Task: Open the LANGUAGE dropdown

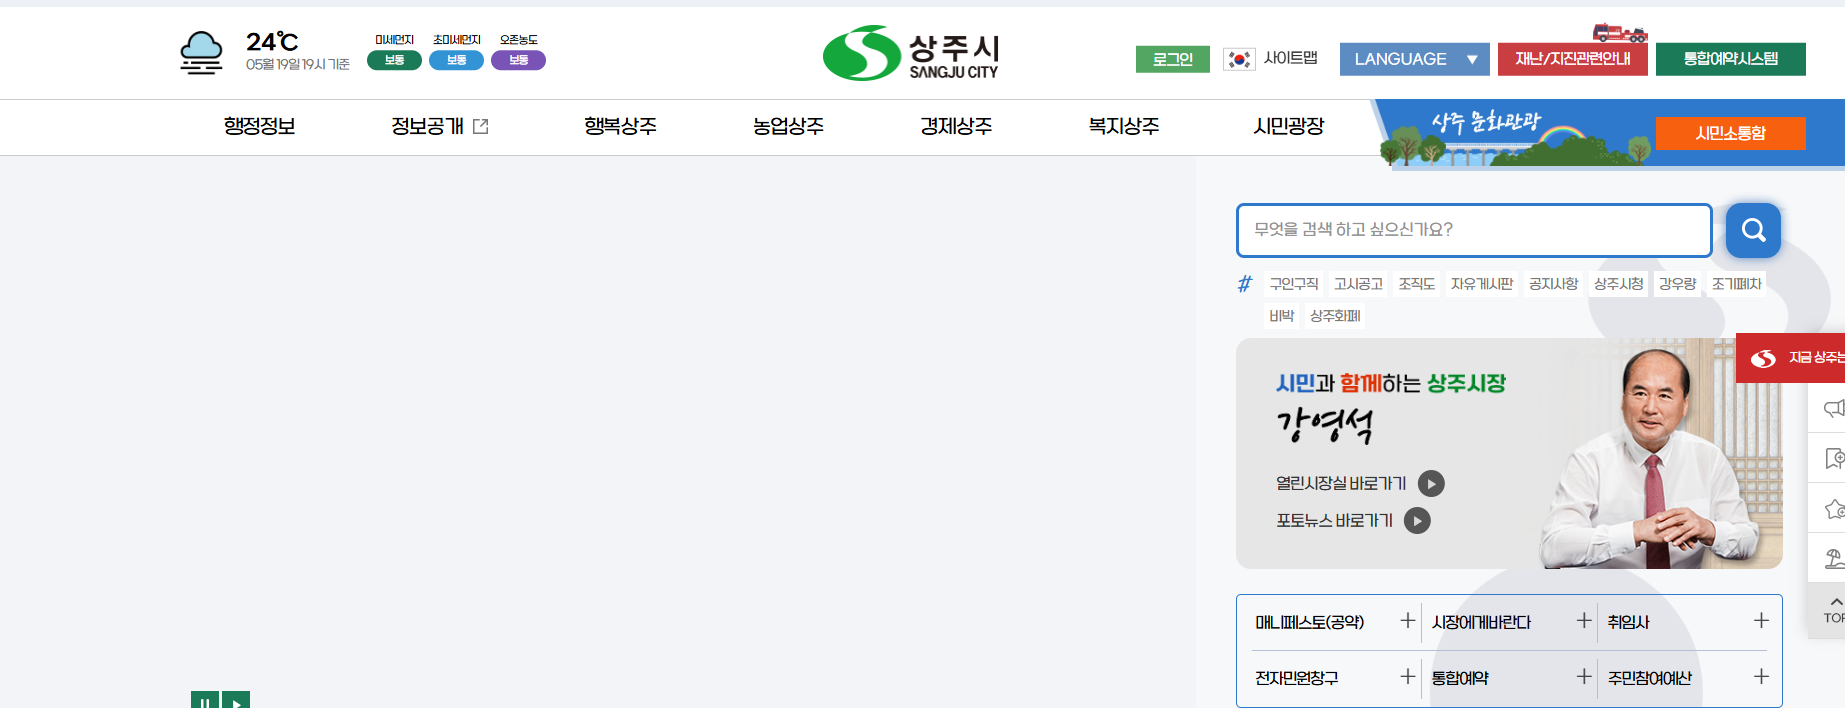Action: [x=1414, y=59]
